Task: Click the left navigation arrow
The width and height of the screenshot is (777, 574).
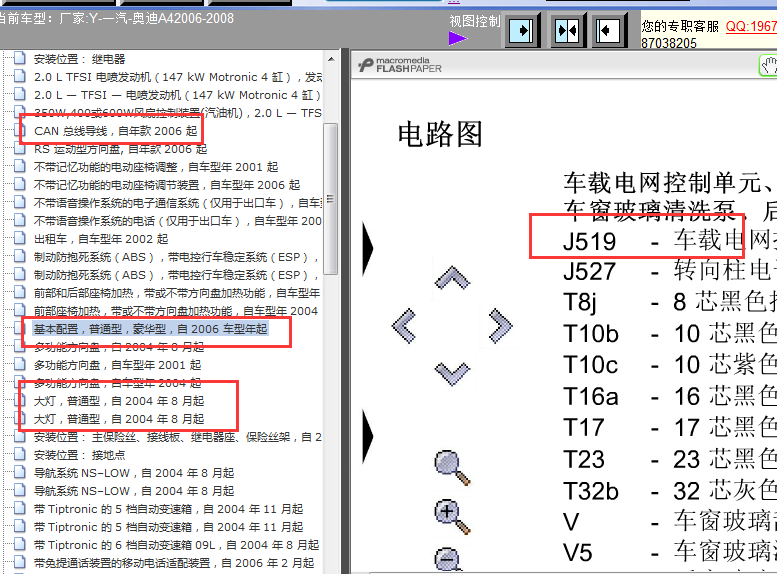Action: 404,326
